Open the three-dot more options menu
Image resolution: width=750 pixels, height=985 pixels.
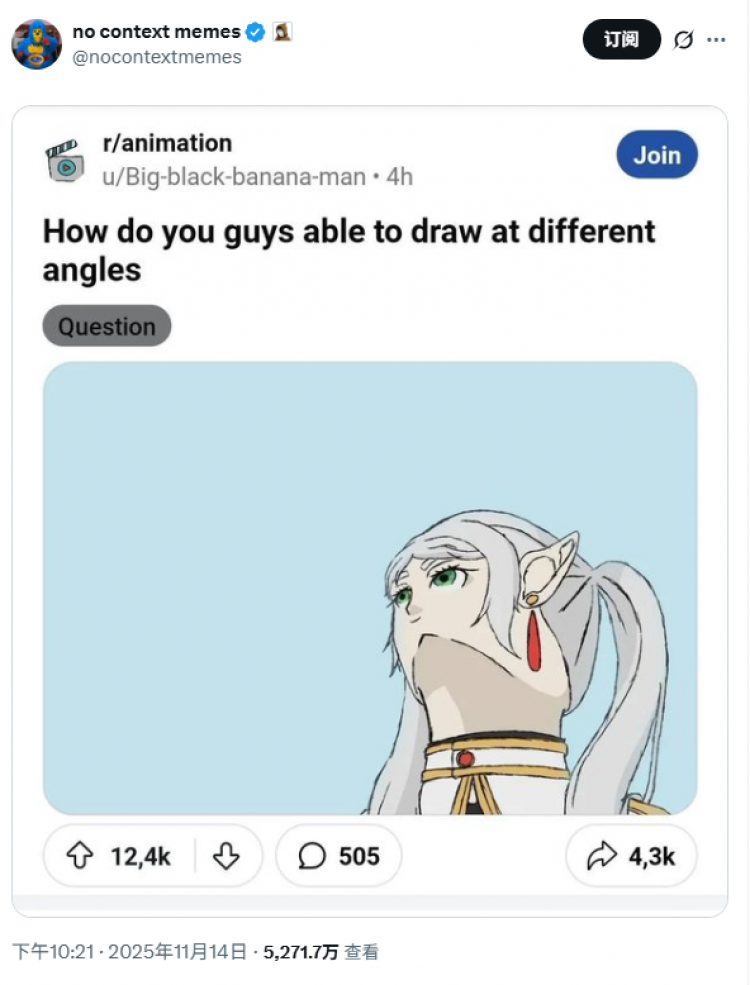[x=716, y=40]
